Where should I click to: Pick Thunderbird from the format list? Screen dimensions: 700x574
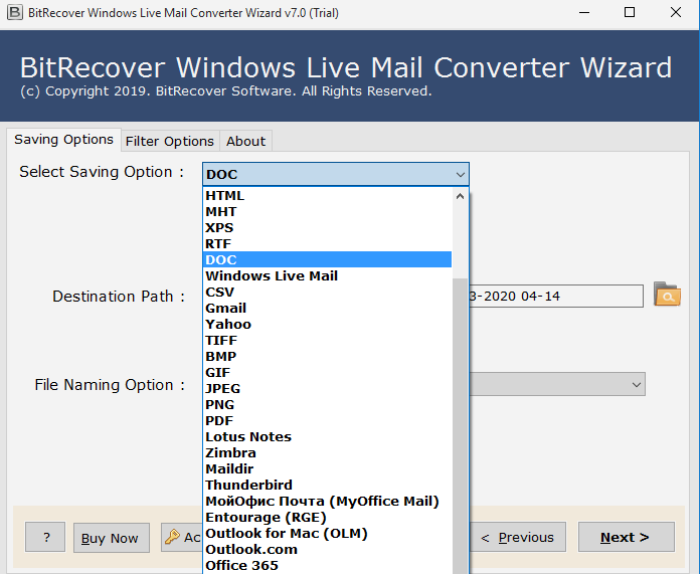point(249,485)
